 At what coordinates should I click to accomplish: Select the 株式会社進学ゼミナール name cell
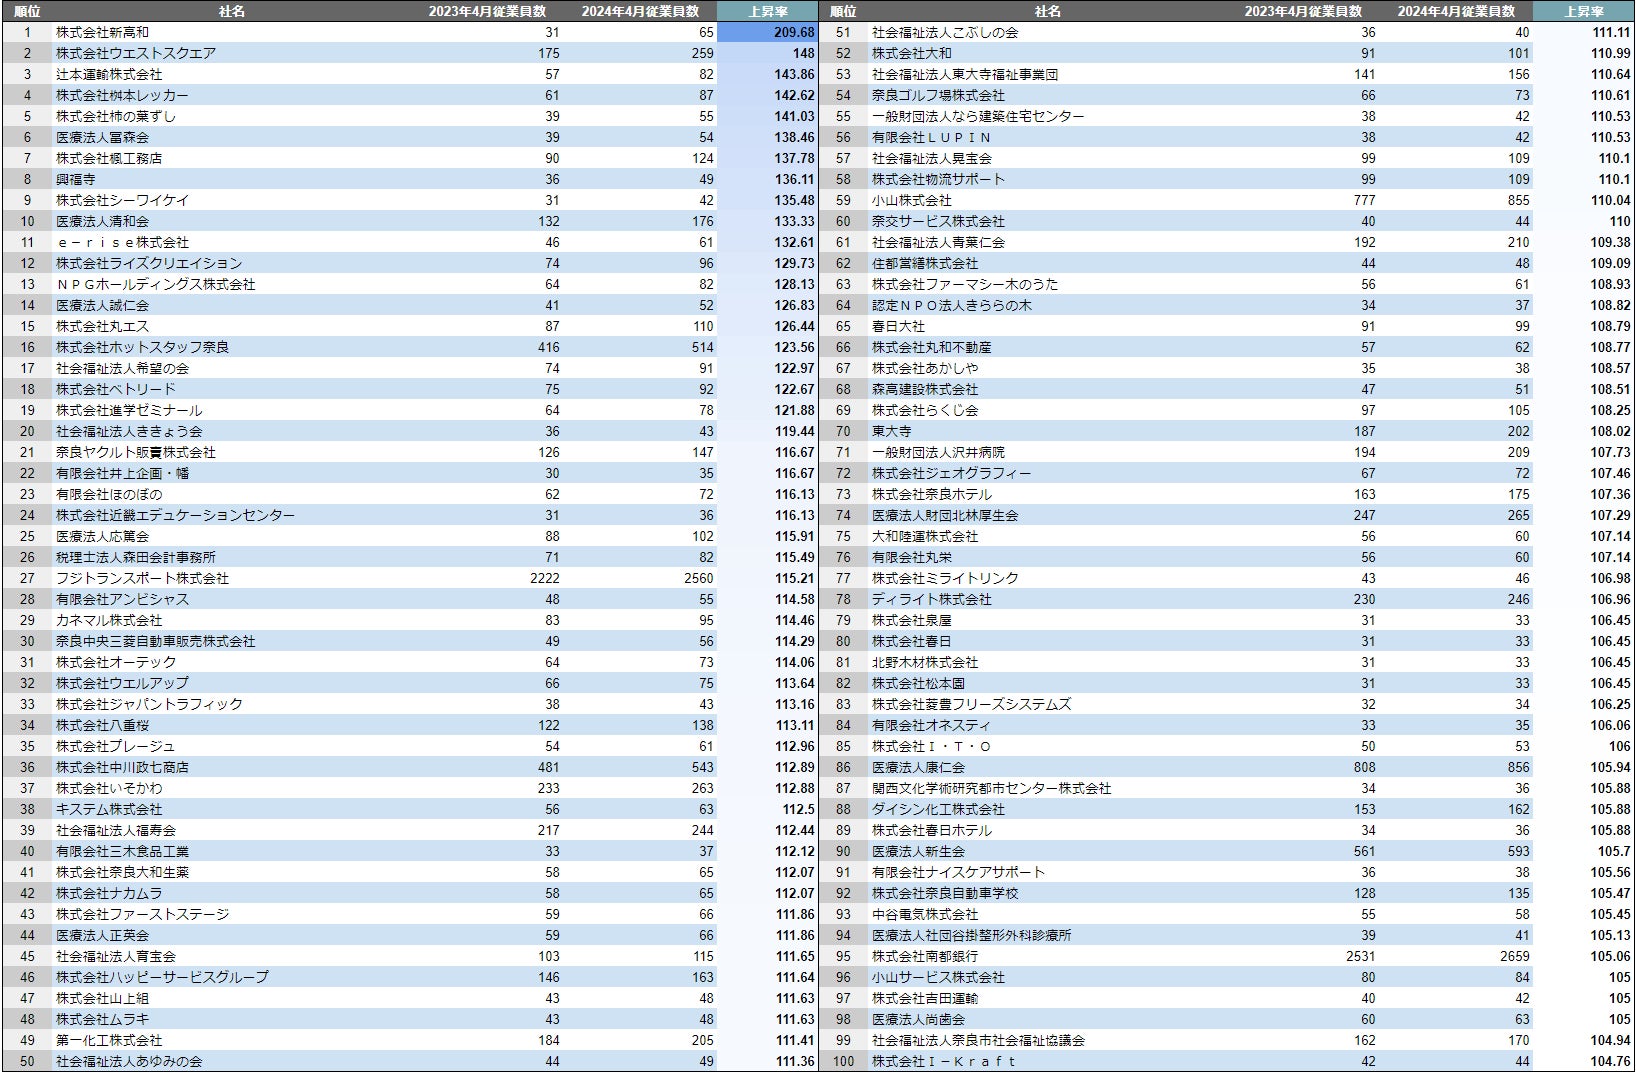(129, 410)
